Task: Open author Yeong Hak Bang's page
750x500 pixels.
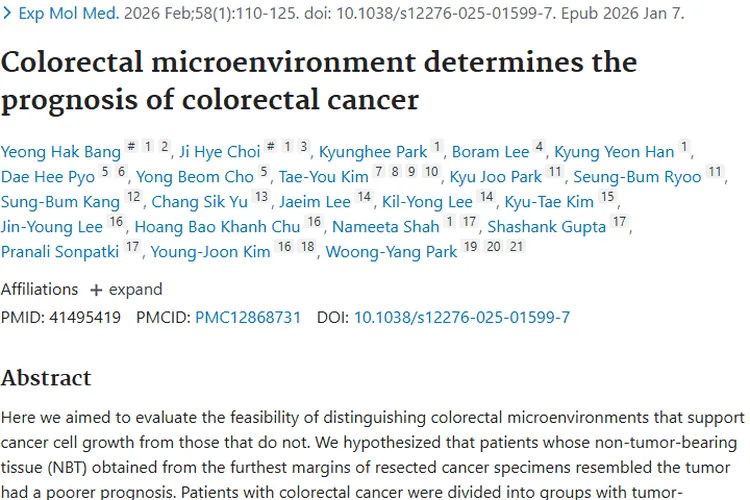Action: click(60, 152)
